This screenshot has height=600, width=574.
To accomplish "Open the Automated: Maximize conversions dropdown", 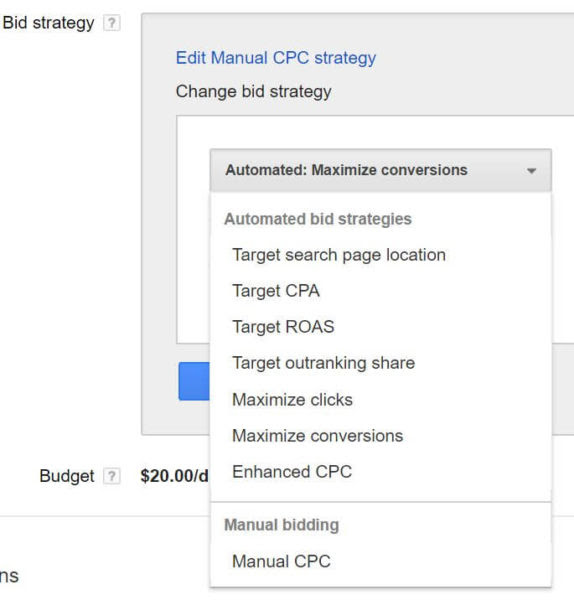I will (381, 170).
